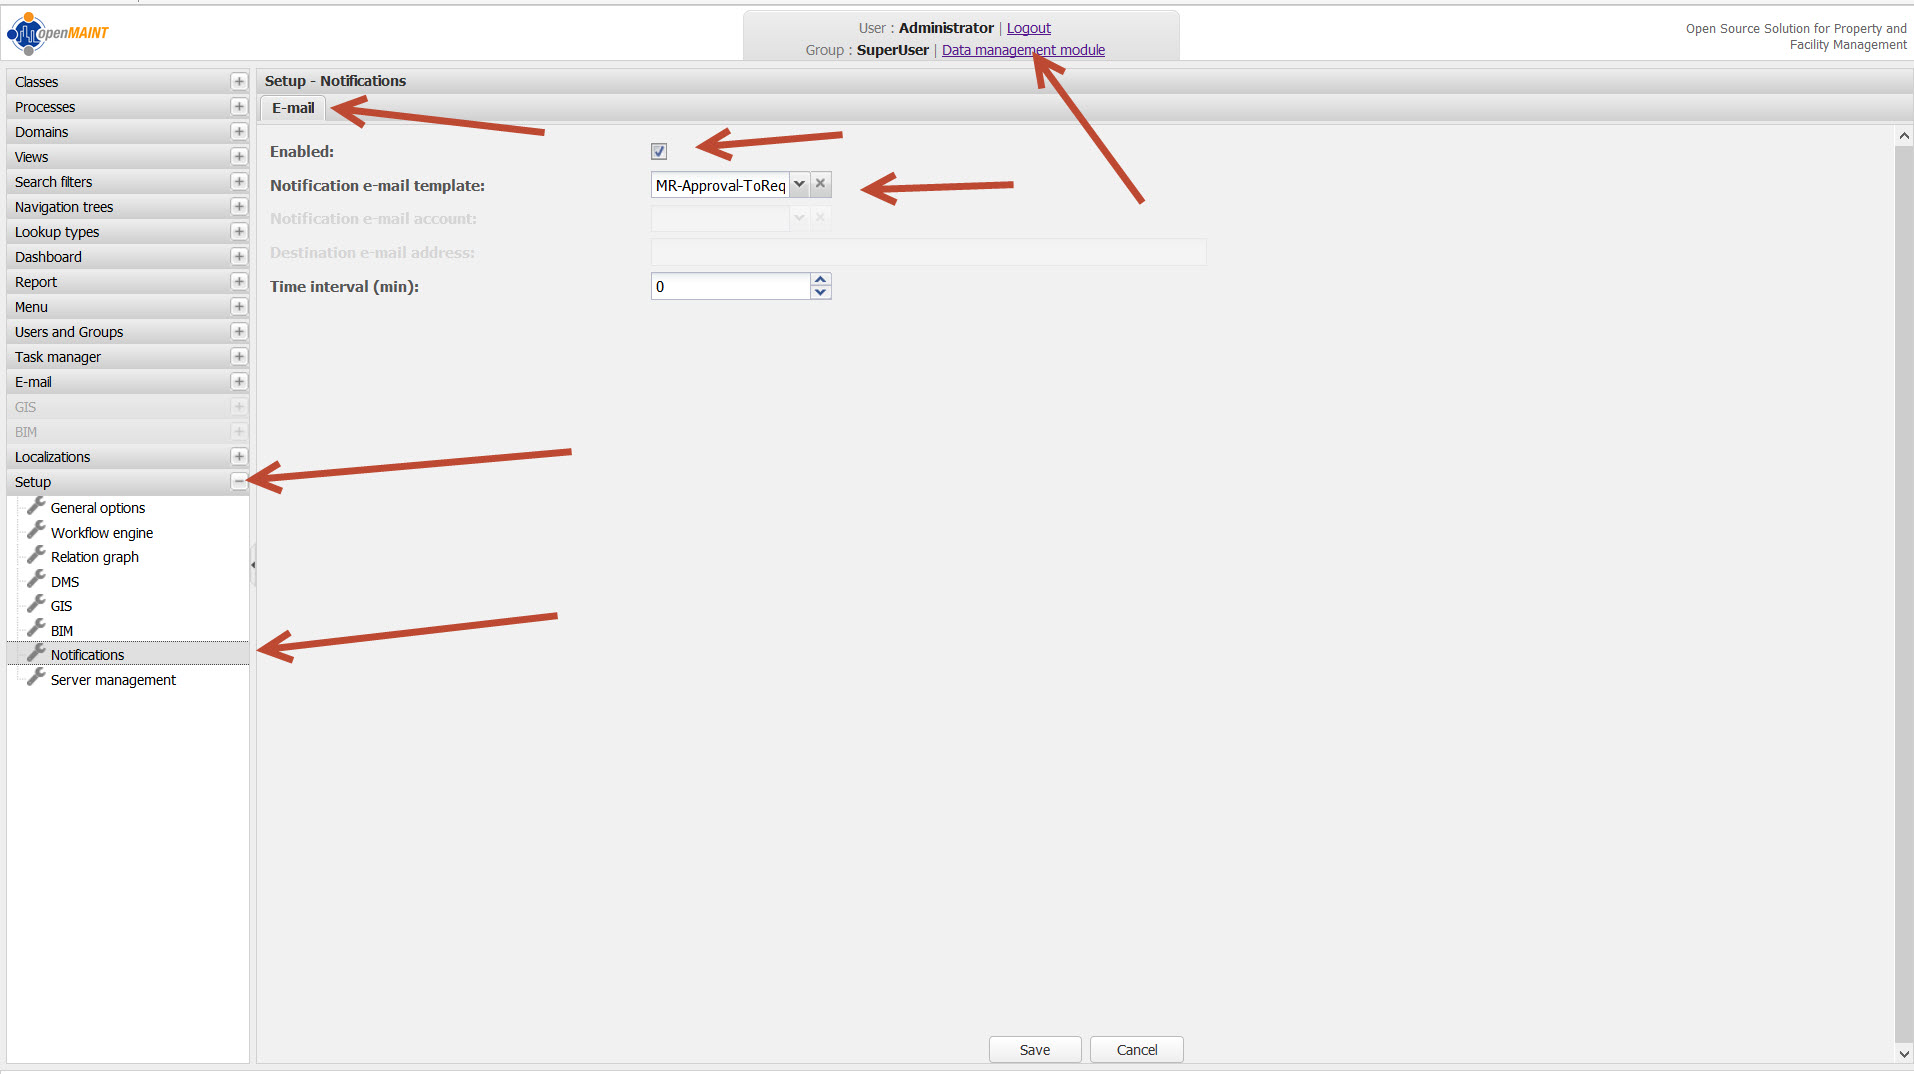Click the wrench icon beside Relation graph
The height and width of the screenshot is (1074, 1914).
(x=36, y=555)
